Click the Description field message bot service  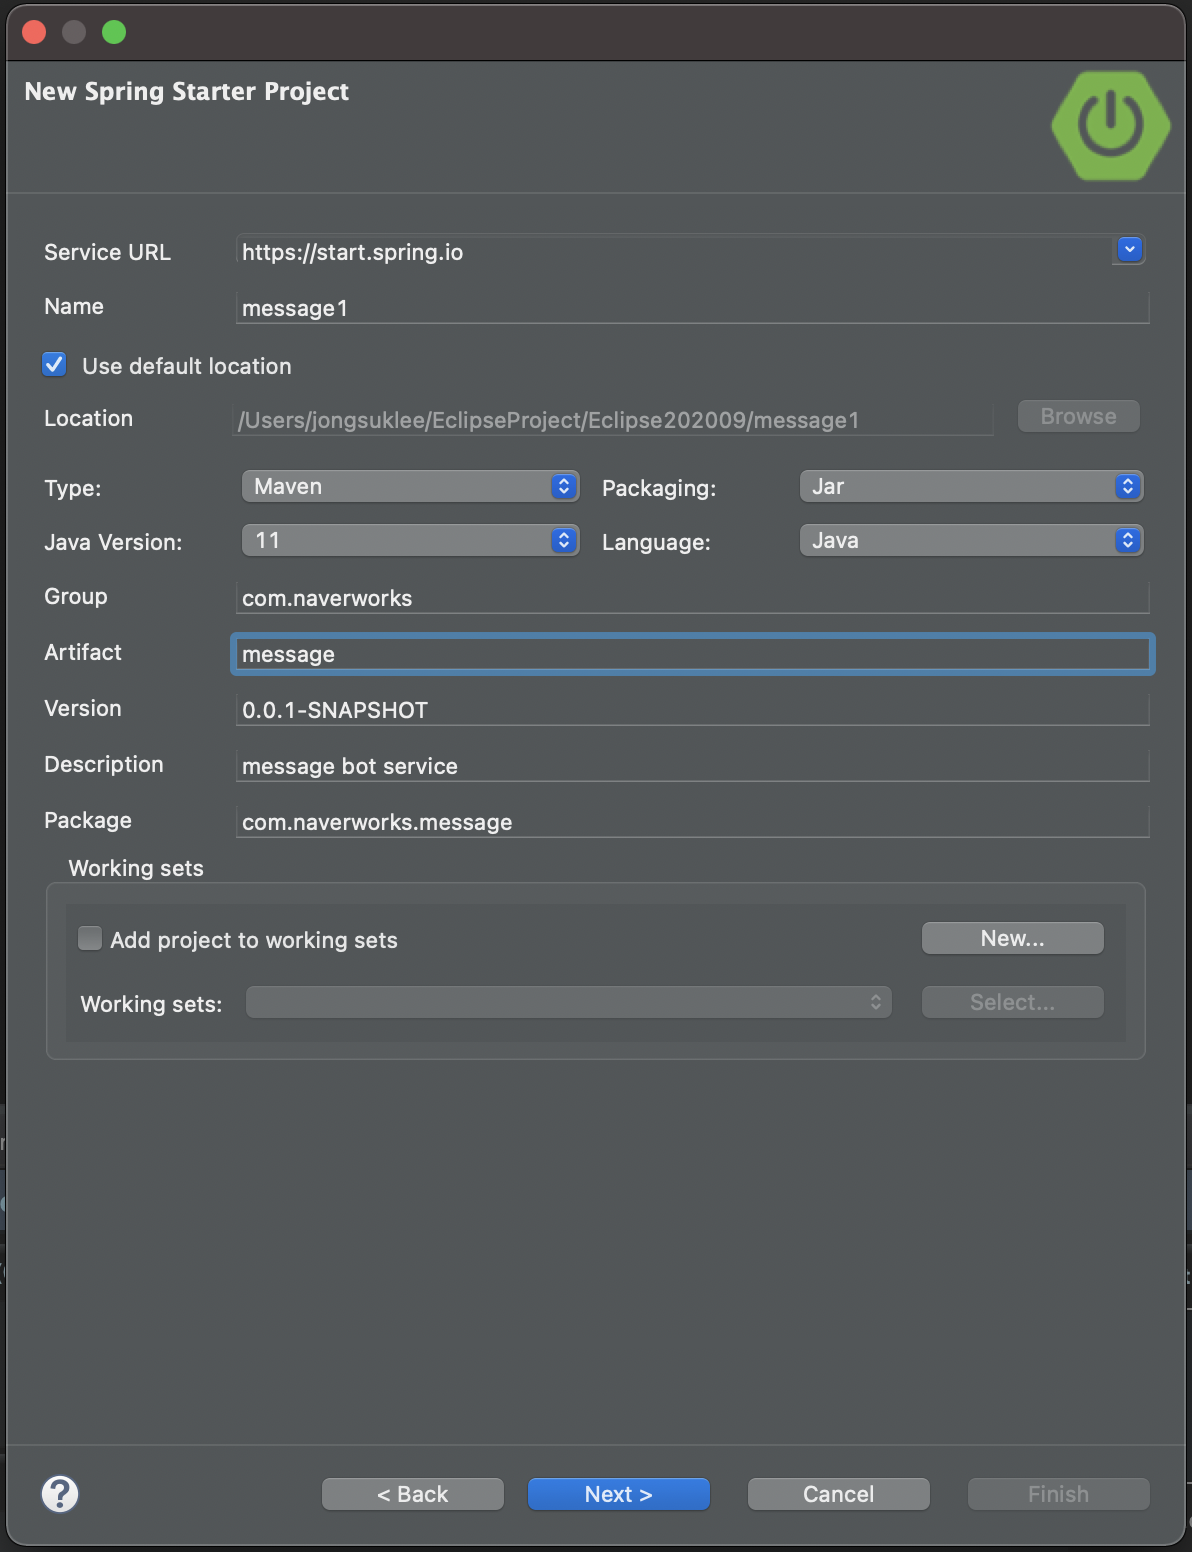pyautogui.click(x=693, y=766)
